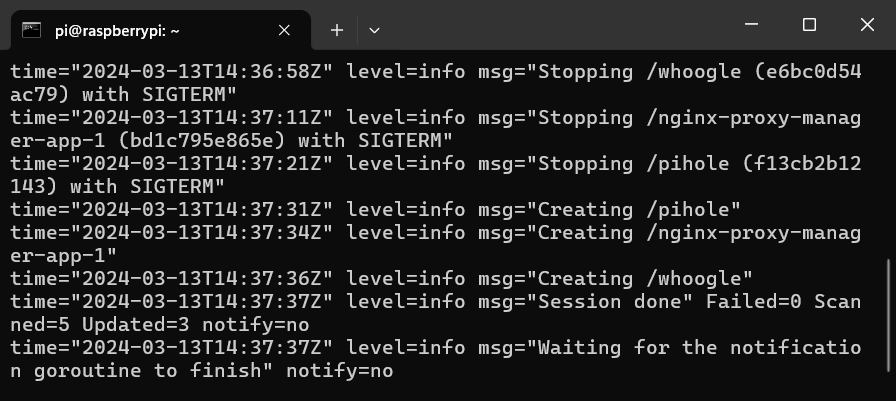Click the 2024-03-13T14:36:58Z timestamp
Viewport: 896px width, 401px height.
(202, 72)
